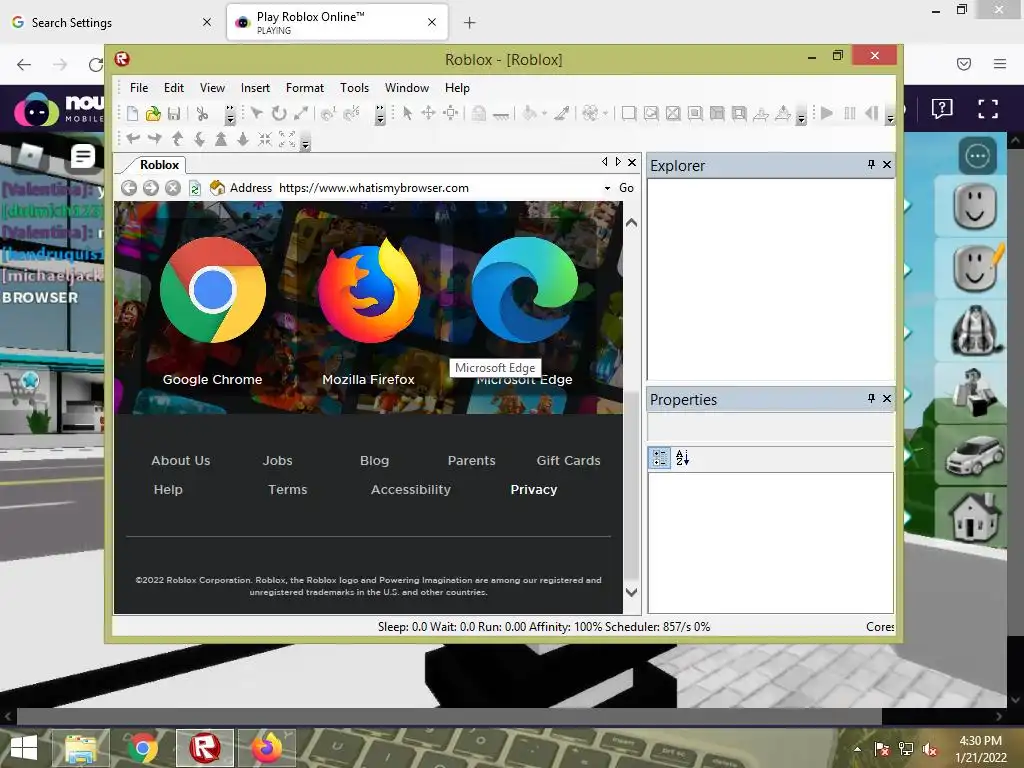The height and width of the screenshot is (768, 1024).
Task: Cut selection with the scissors icon
Action: pyautogui.click(x=202, y=114)
